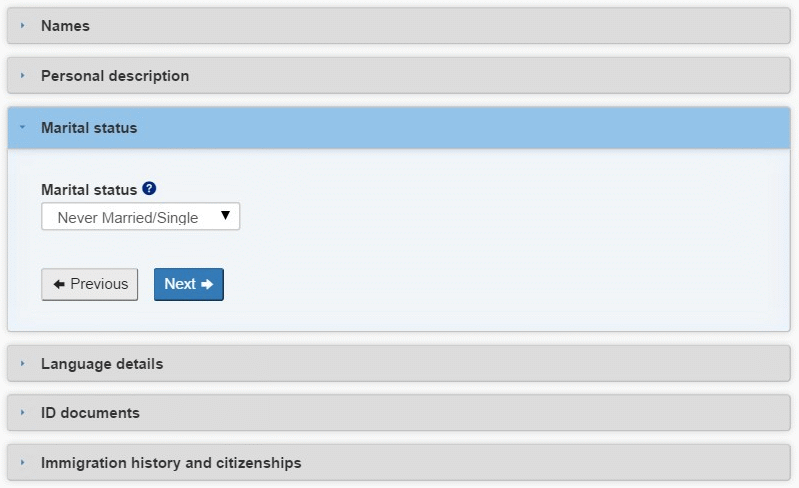Click the right arrow icon on Next button
Image resolution: width=799 pixels, height=488 pixels.
point(207,284)
